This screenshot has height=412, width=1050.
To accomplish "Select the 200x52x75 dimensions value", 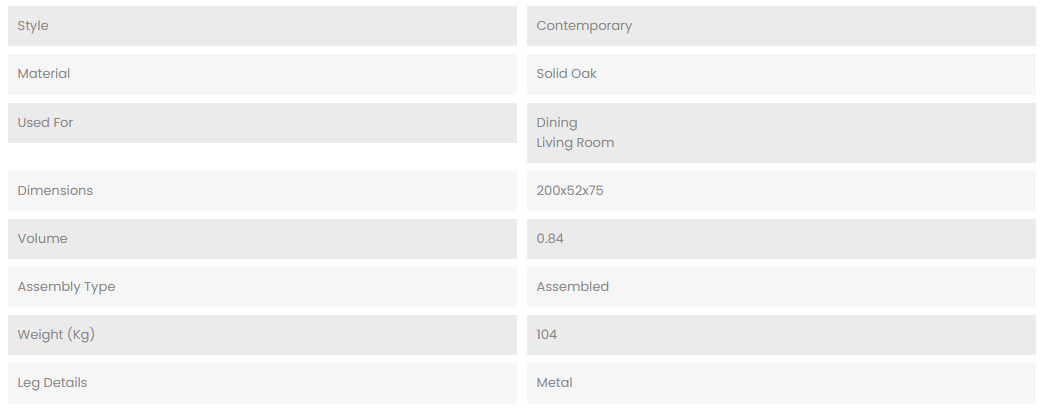I will point(570,191).
